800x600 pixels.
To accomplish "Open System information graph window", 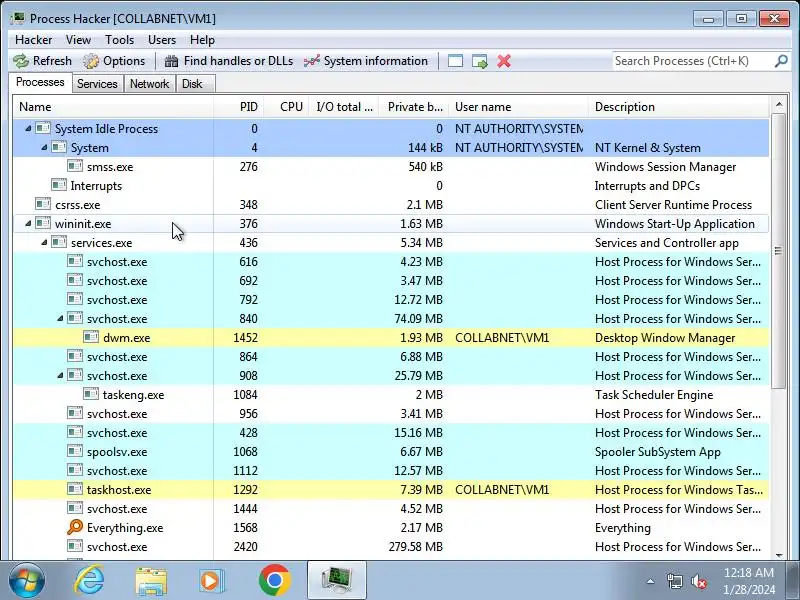I will [366, 61].
